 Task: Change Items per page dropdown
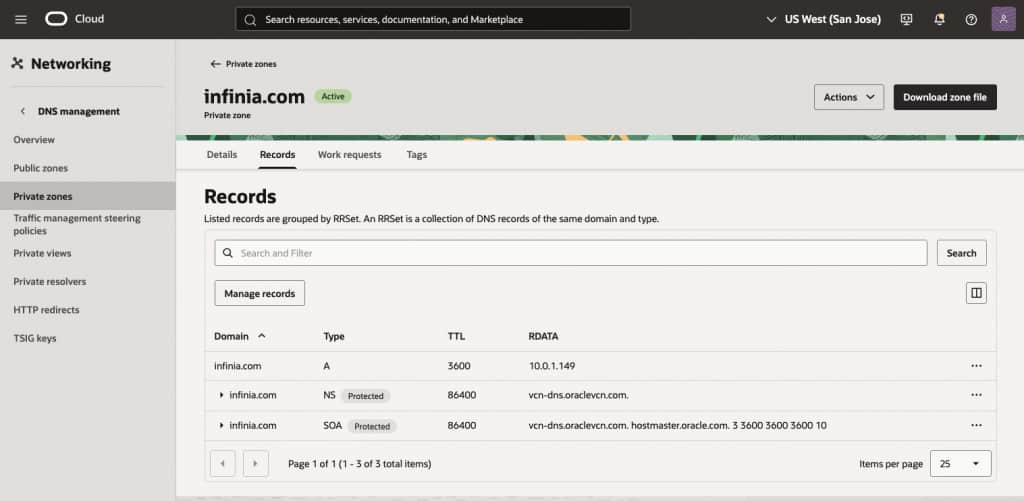(x=960, y=464)
